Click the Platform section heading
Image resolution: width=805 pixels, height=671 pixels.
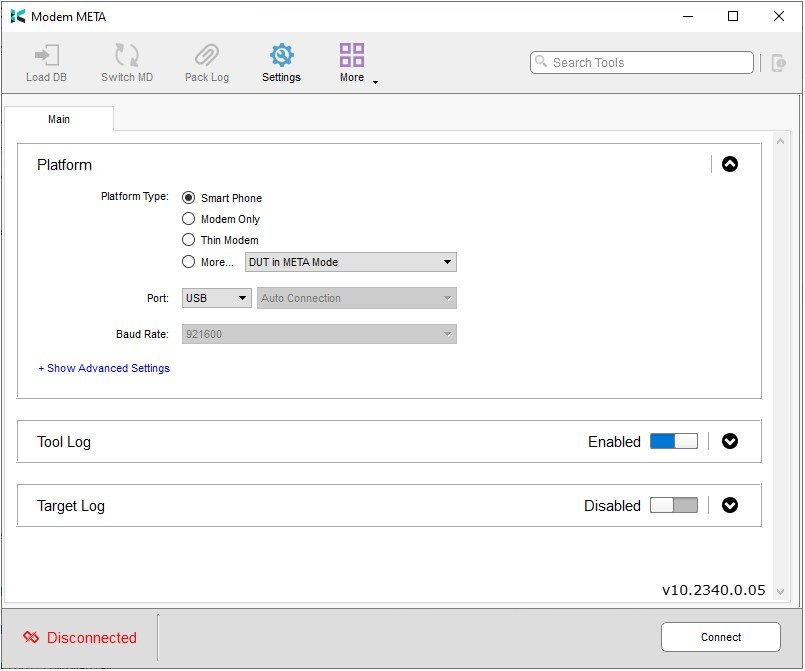pos(64,165)
